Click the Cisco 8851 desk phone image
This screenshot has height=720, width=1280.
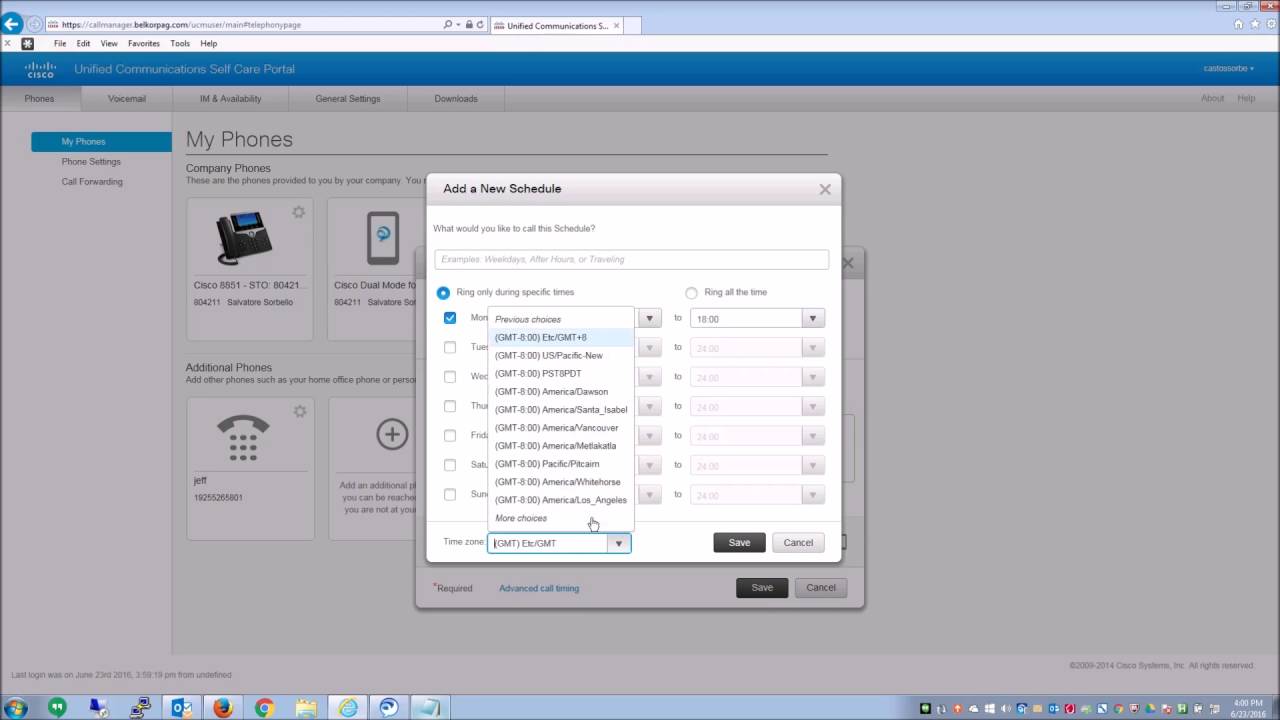pyautogui.click(x=244, y=237)
